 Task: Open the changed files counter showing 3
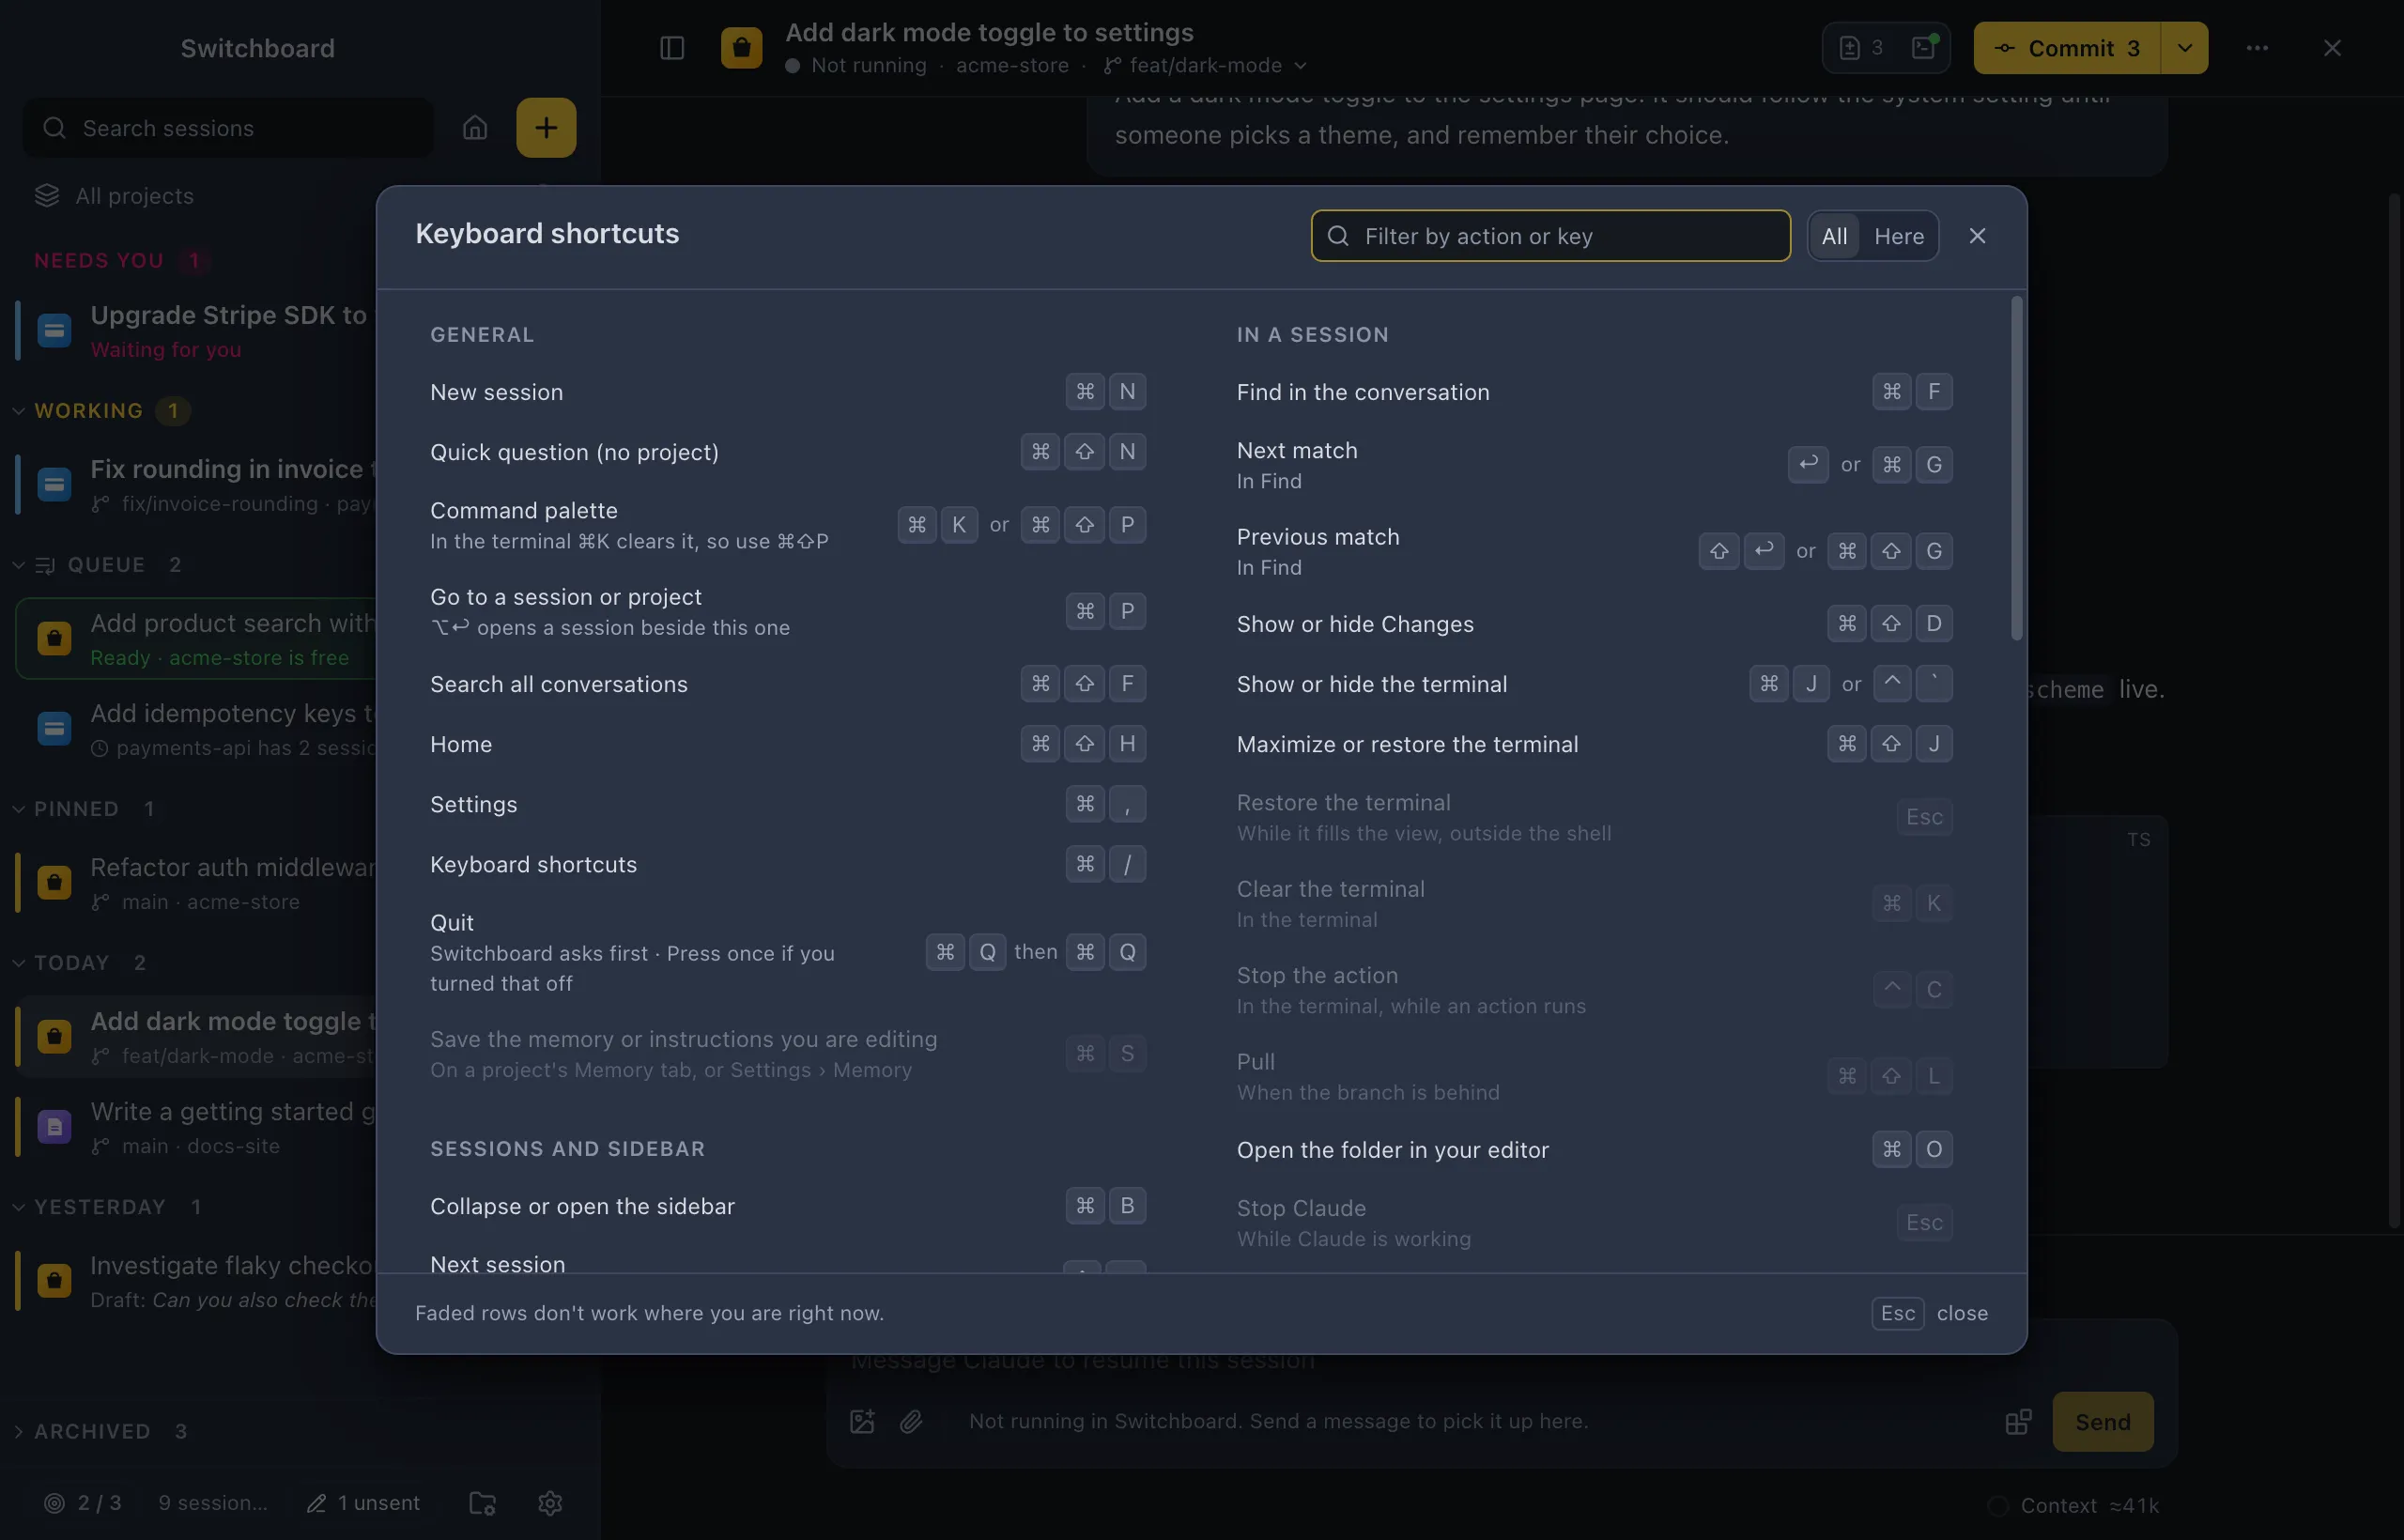coord(1862,48)
